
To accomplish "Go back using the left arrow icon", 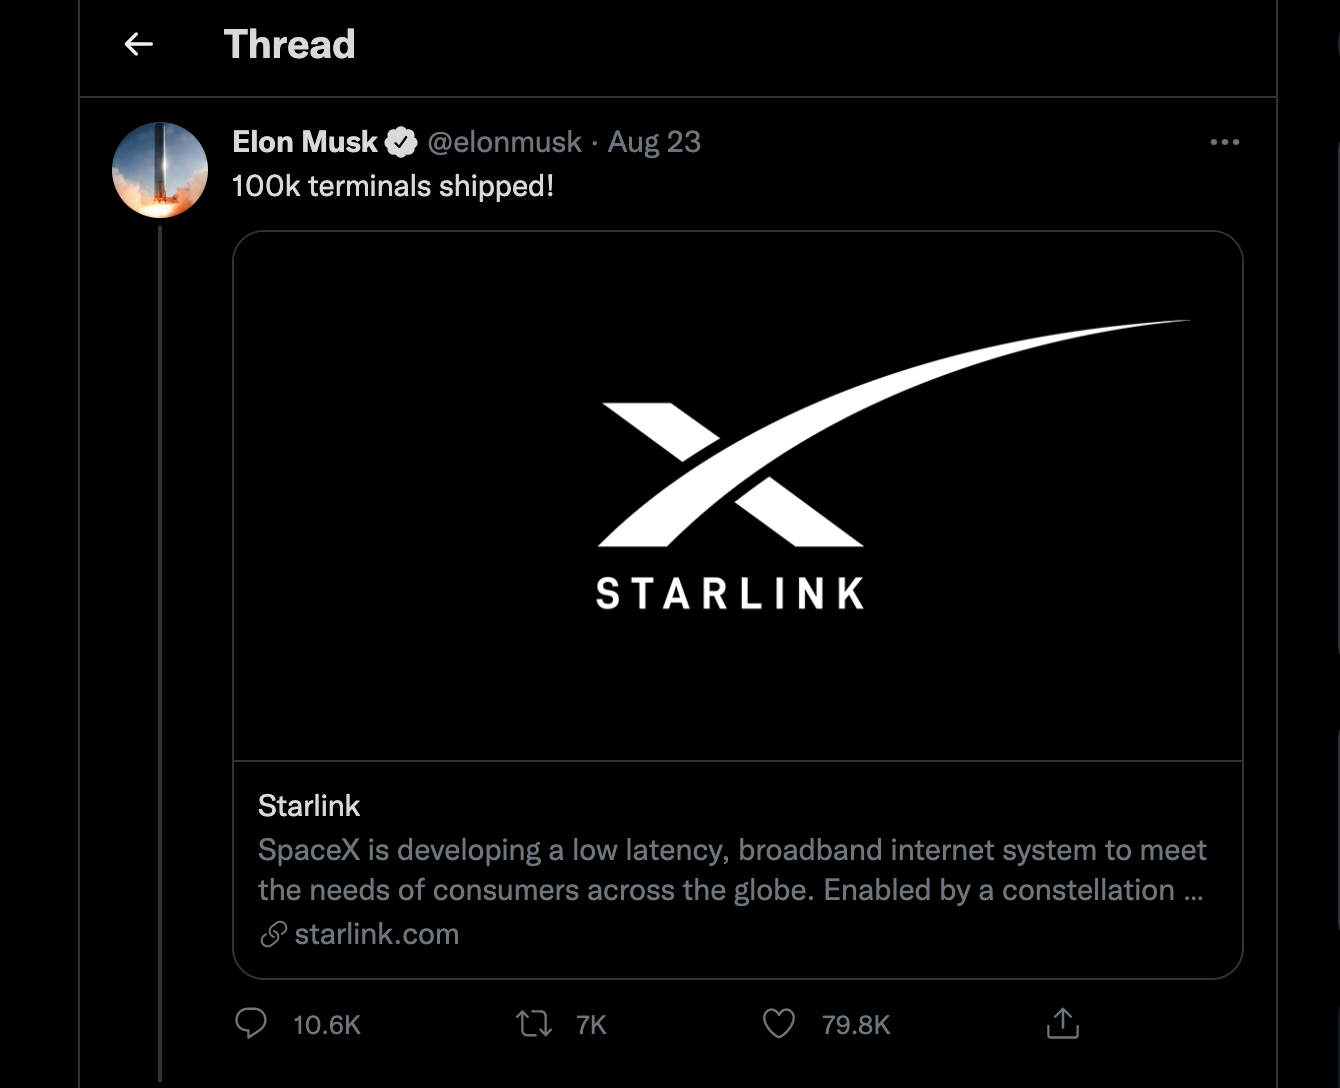I will 138,44.
